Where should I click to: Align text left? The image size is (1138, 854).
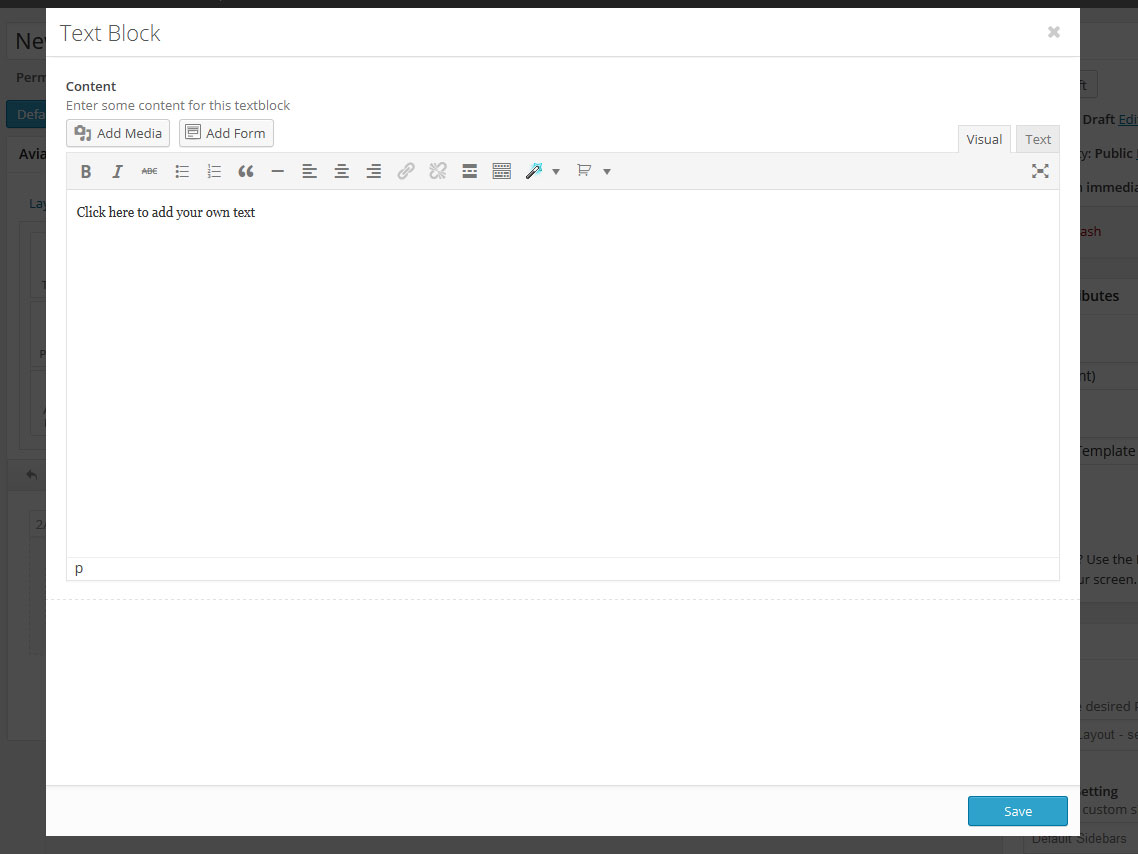(x=309, y=171)
